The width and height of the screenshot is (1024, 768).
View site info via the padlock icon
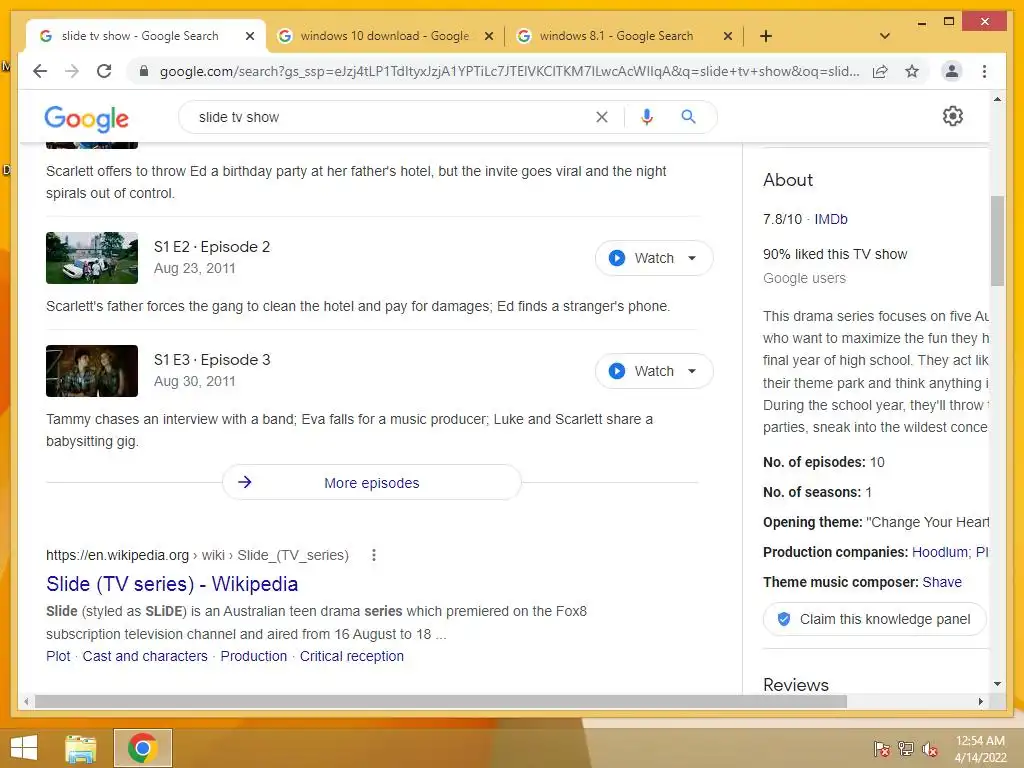pos(144,71)
